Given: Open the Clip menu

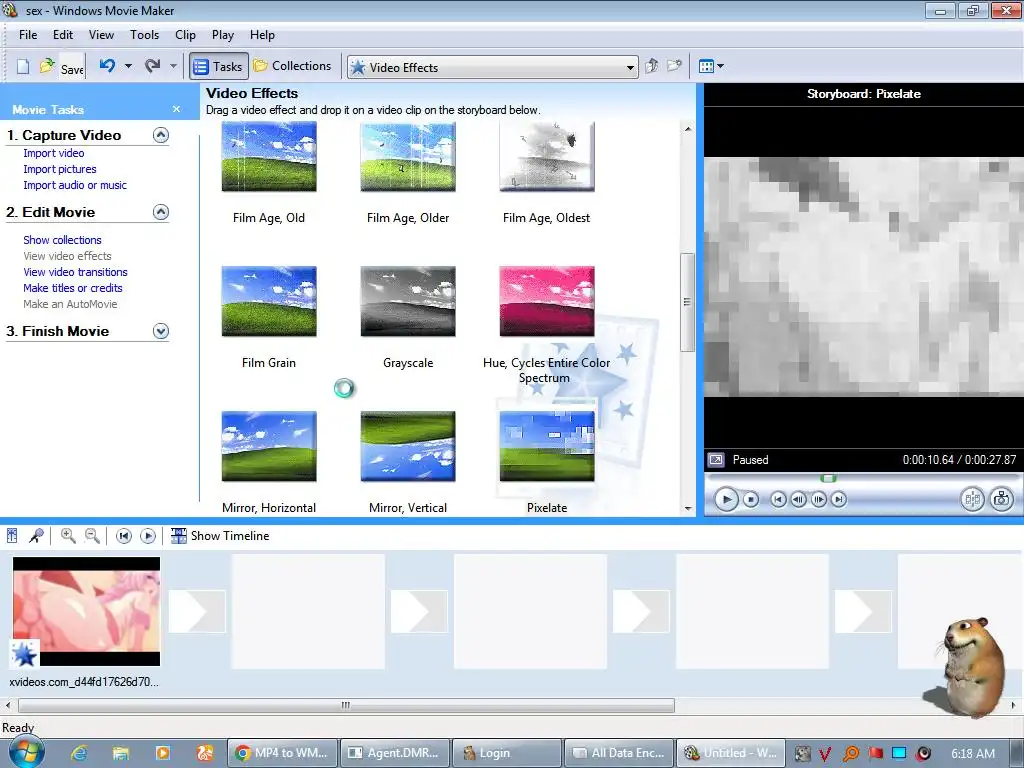Looking at the screenshot, I should (x=185, y=35).
